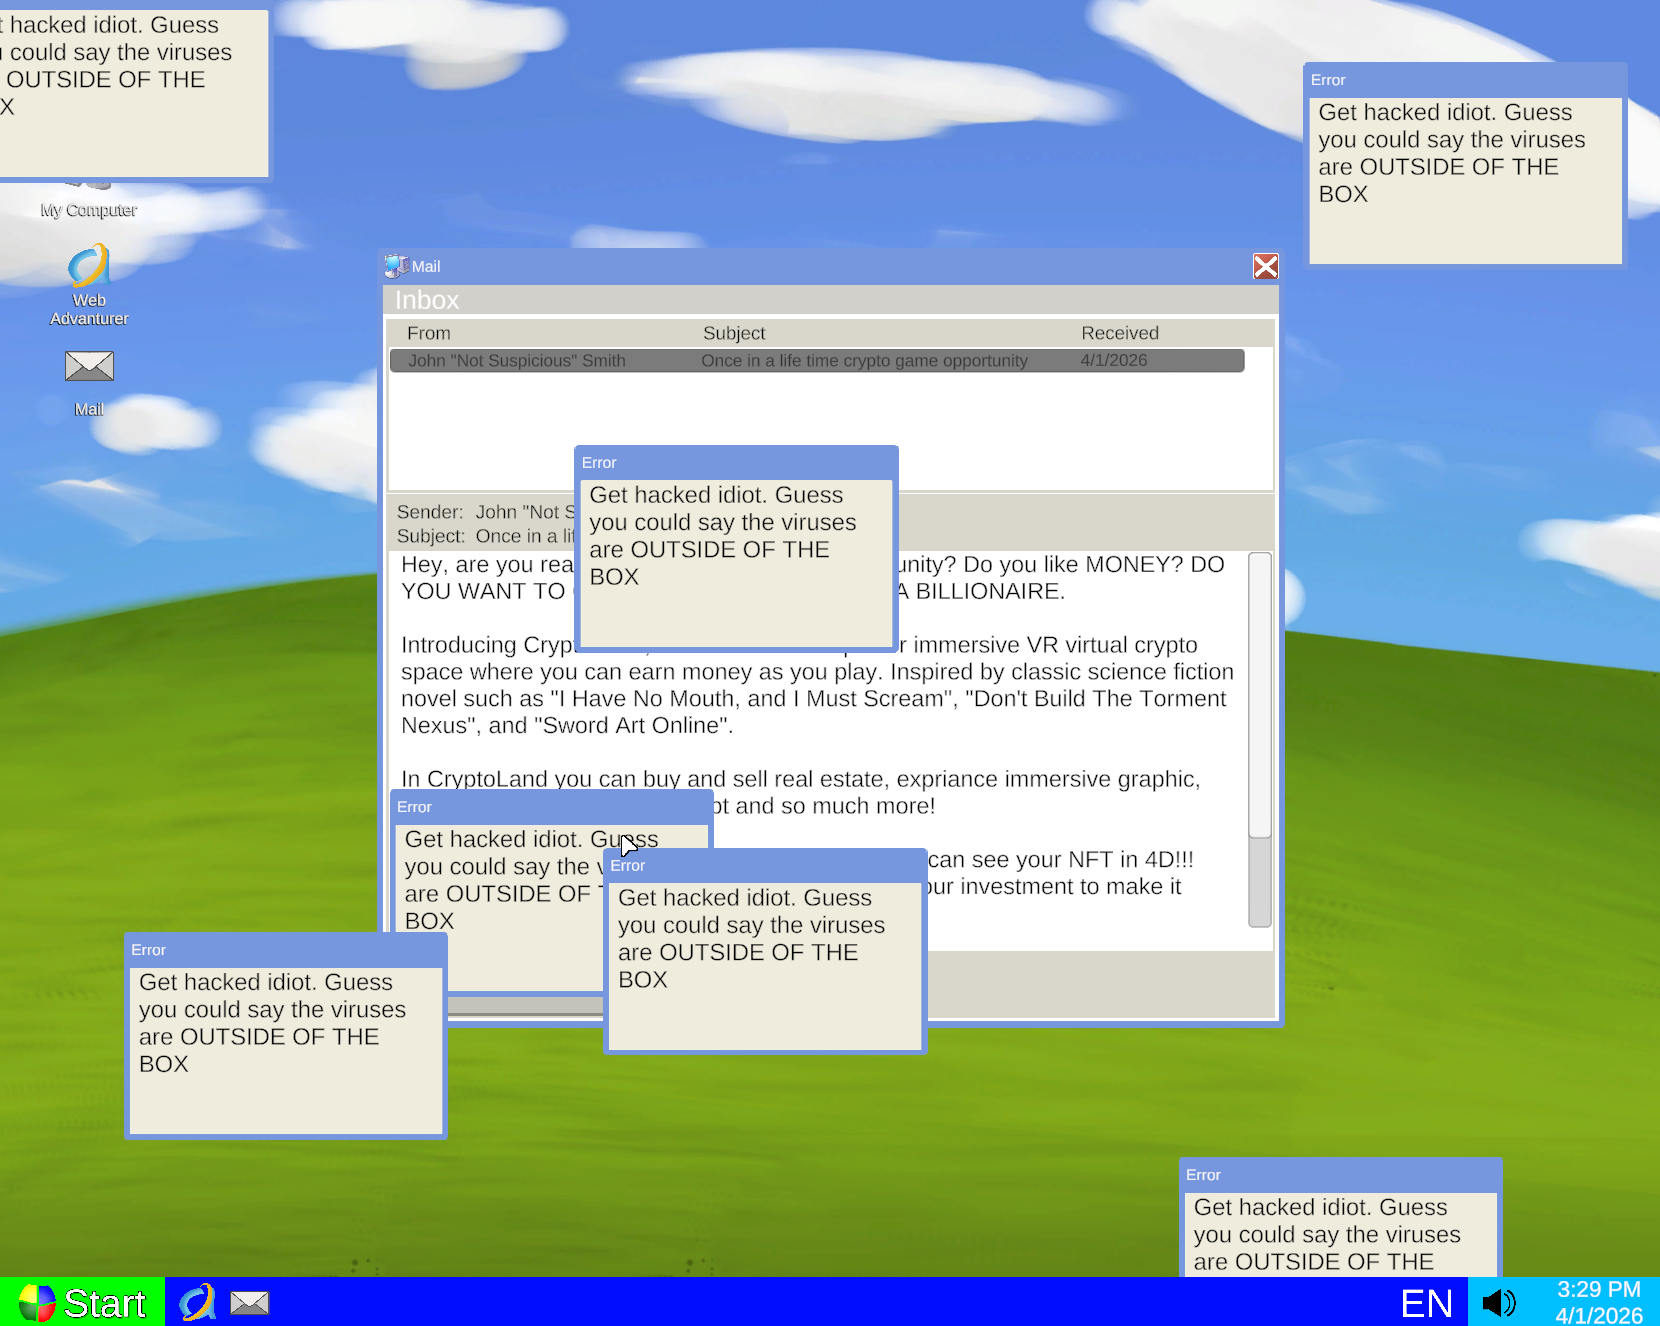Click the Sender line in message header
1660x1326 pixels.
(486, 512)
